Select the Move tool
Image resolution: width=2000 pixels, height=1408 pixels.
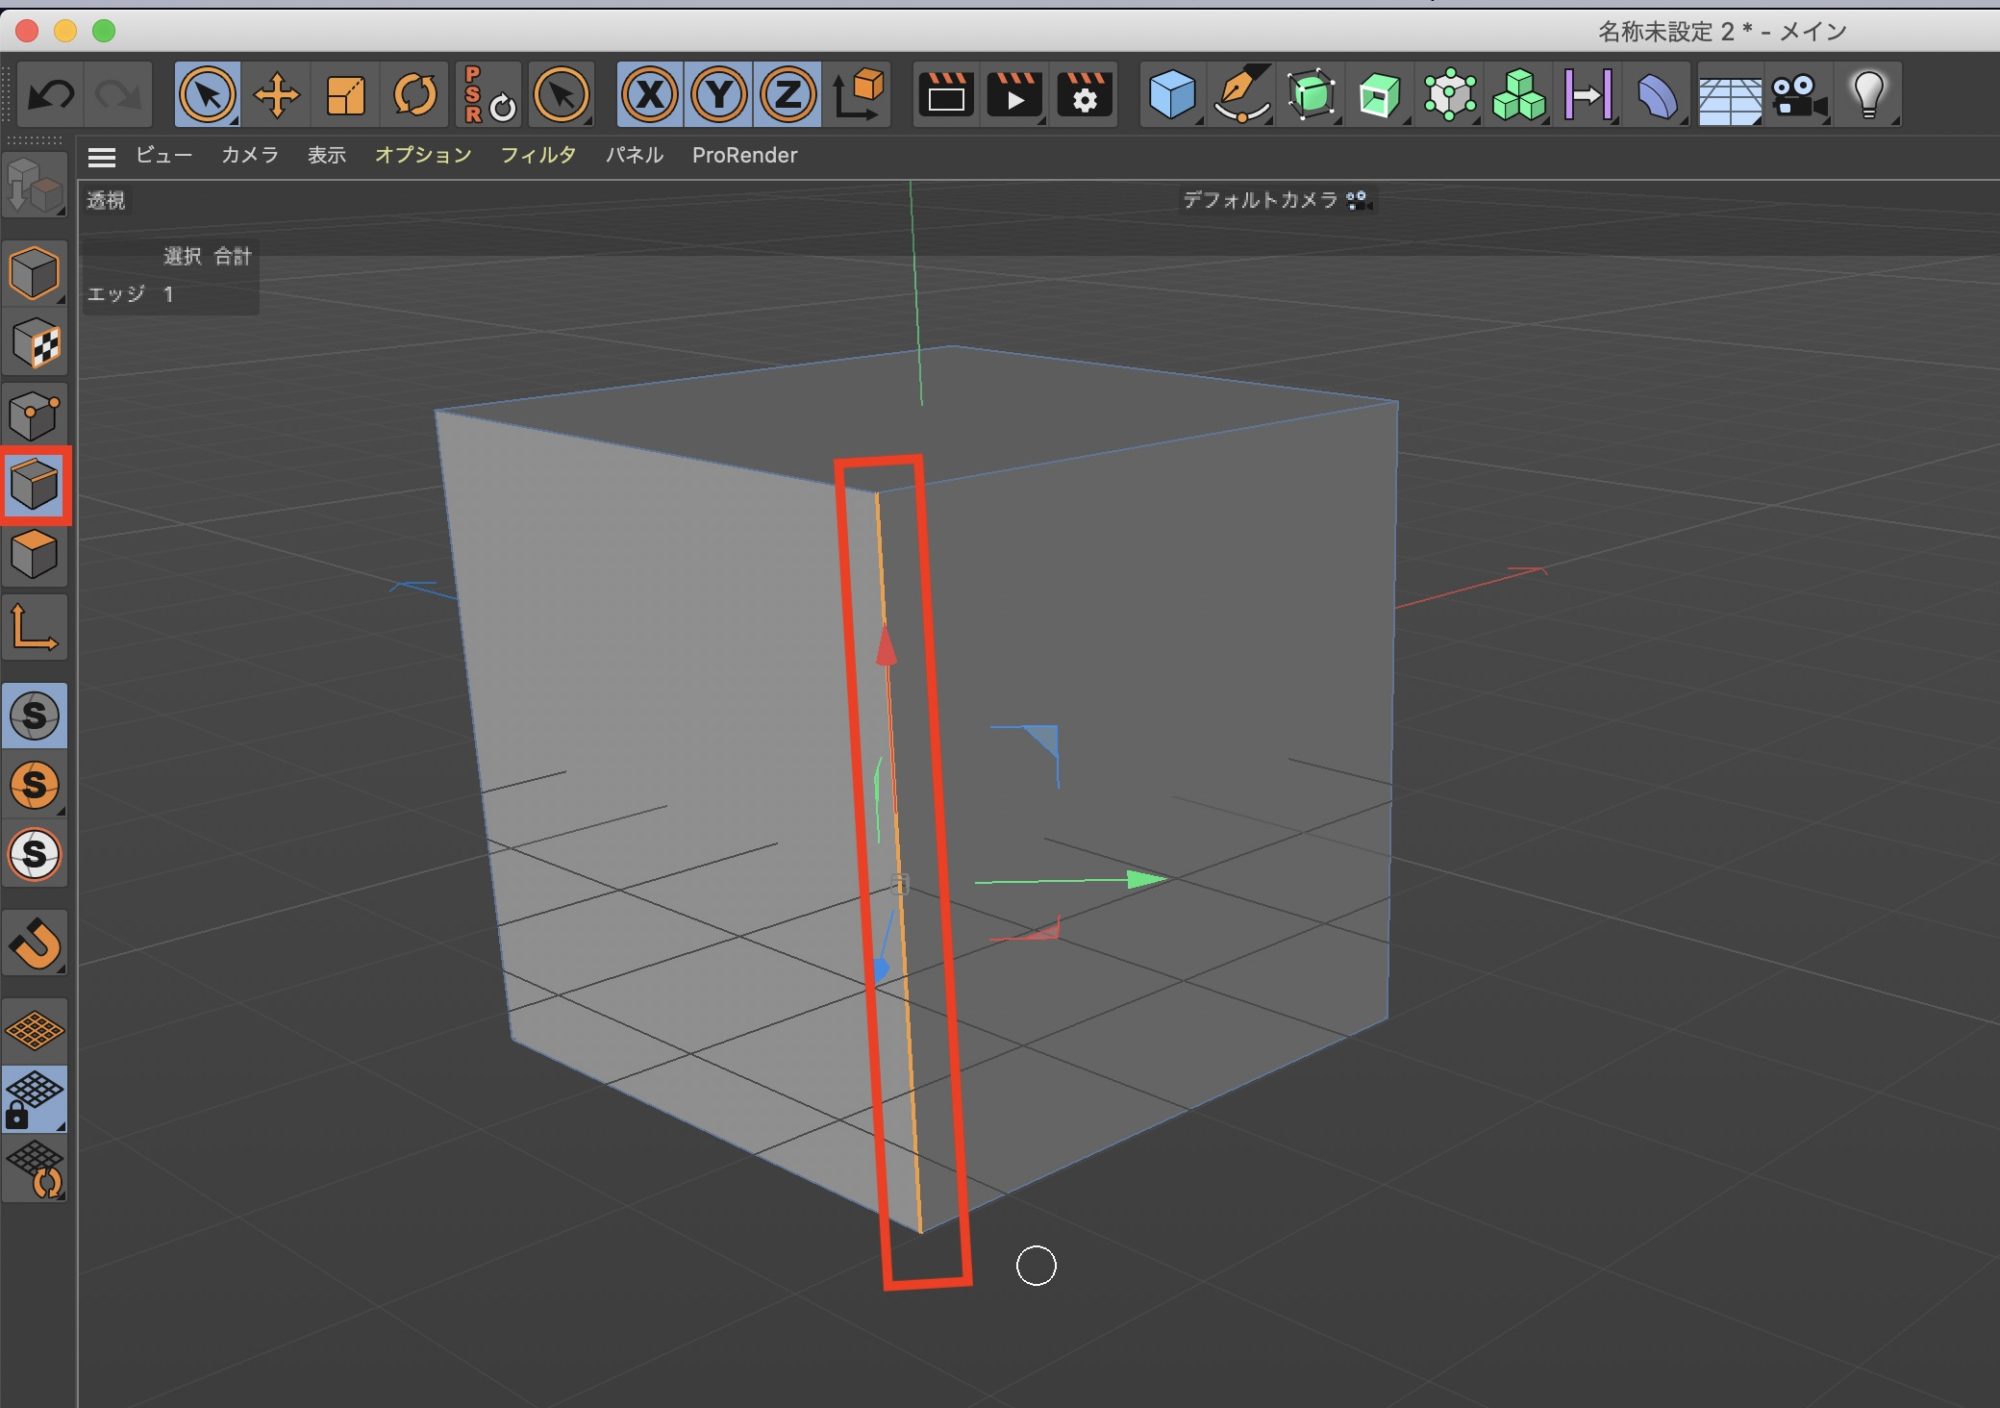276,96
